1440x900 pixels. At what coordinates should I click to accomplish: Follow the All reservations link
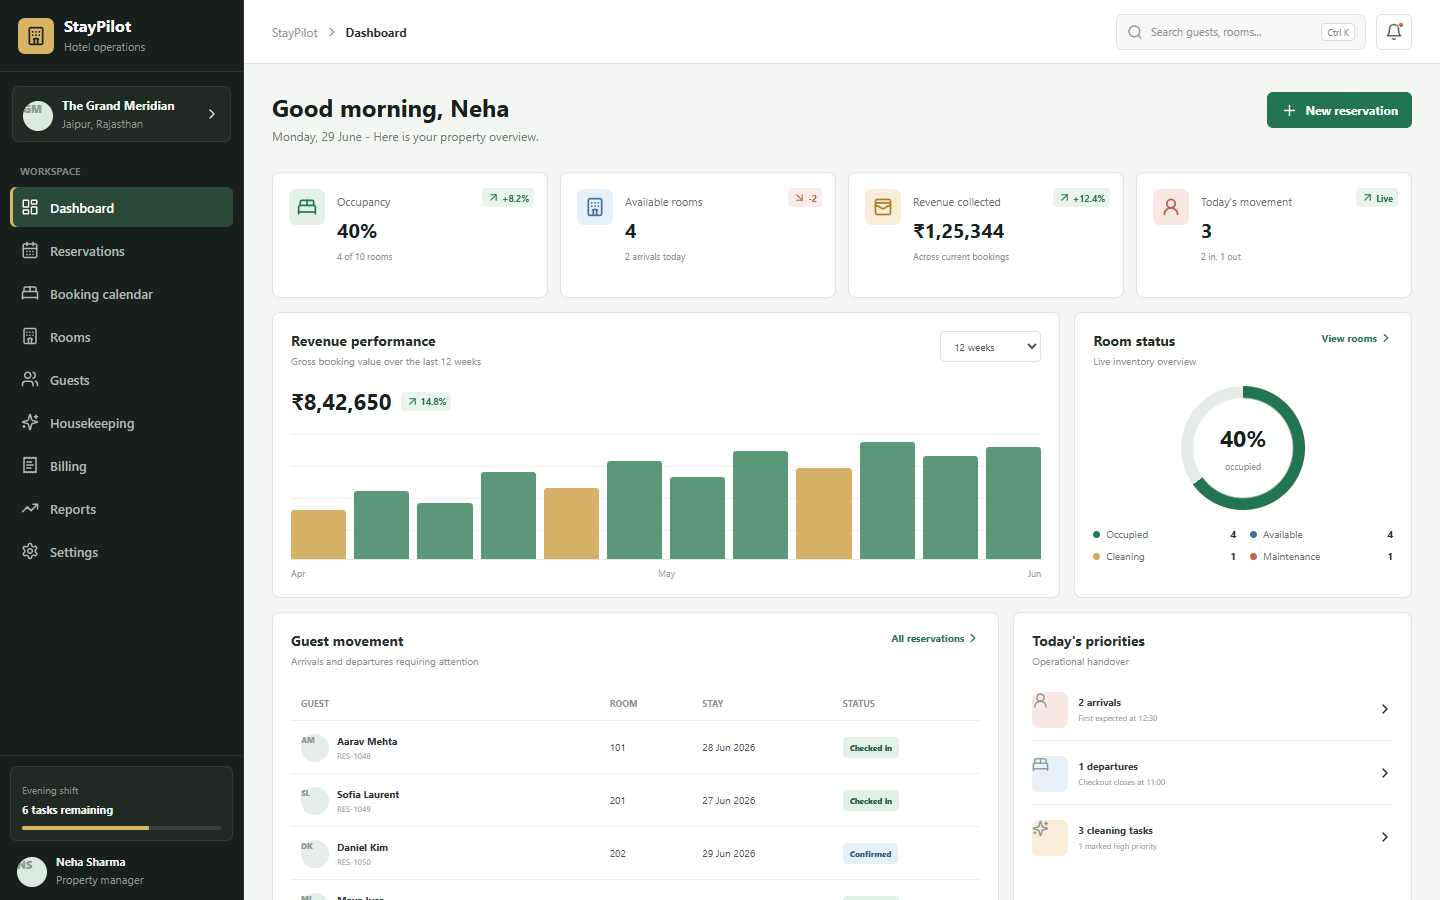935,639
